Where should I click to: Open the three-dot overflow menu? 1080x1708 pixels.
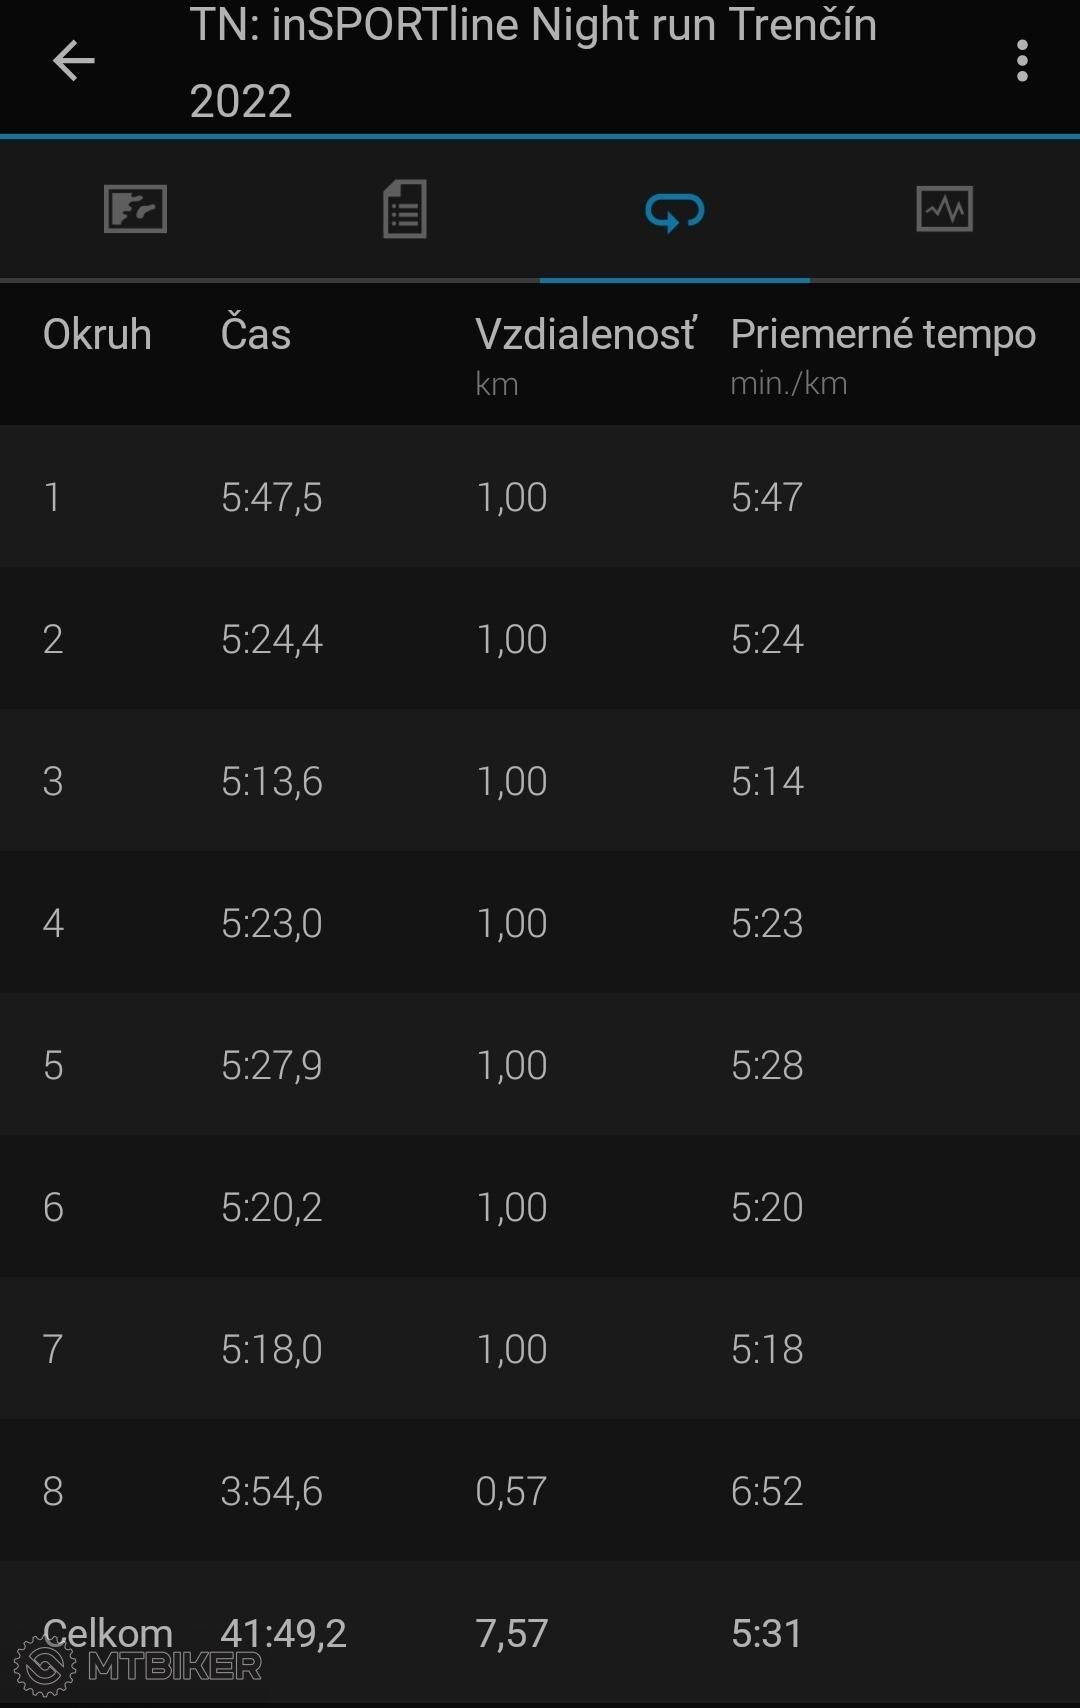[x=1021, y=61]
